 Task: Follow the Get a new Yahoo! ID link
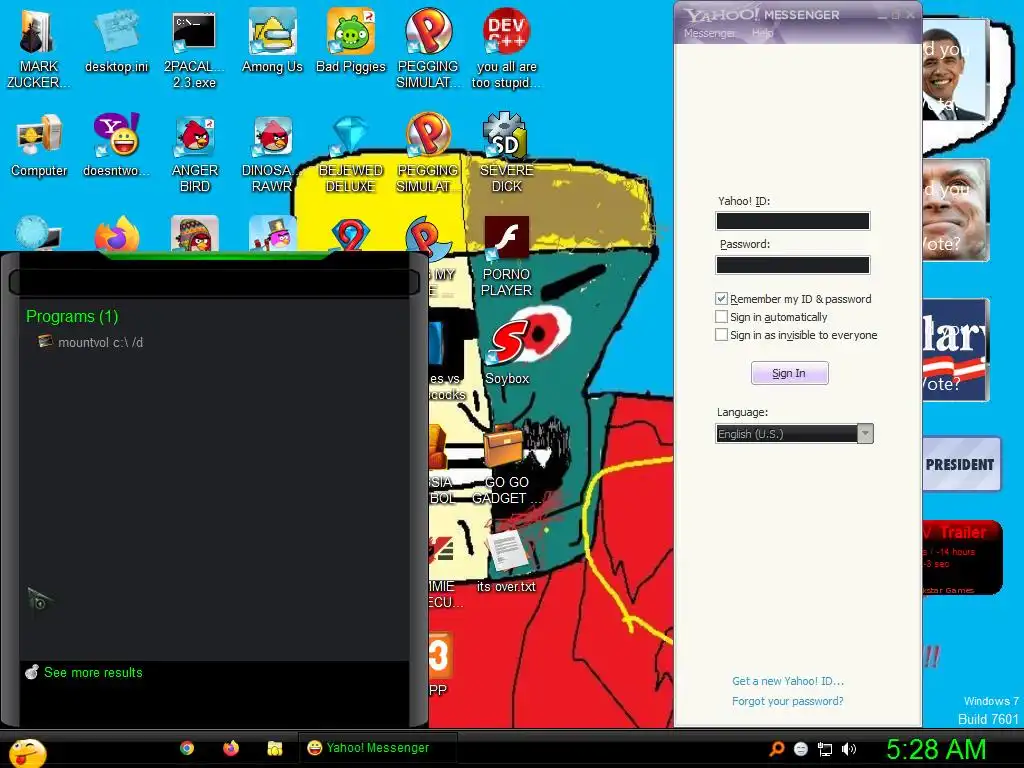click(788, 681)
